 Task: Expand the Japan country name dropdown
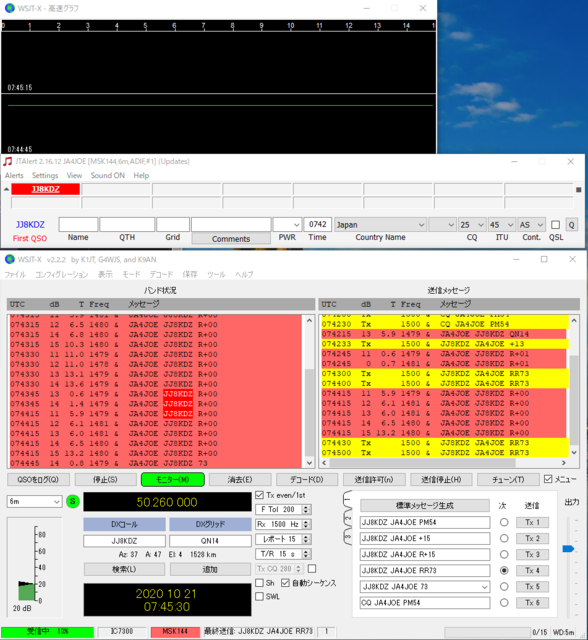380,225
